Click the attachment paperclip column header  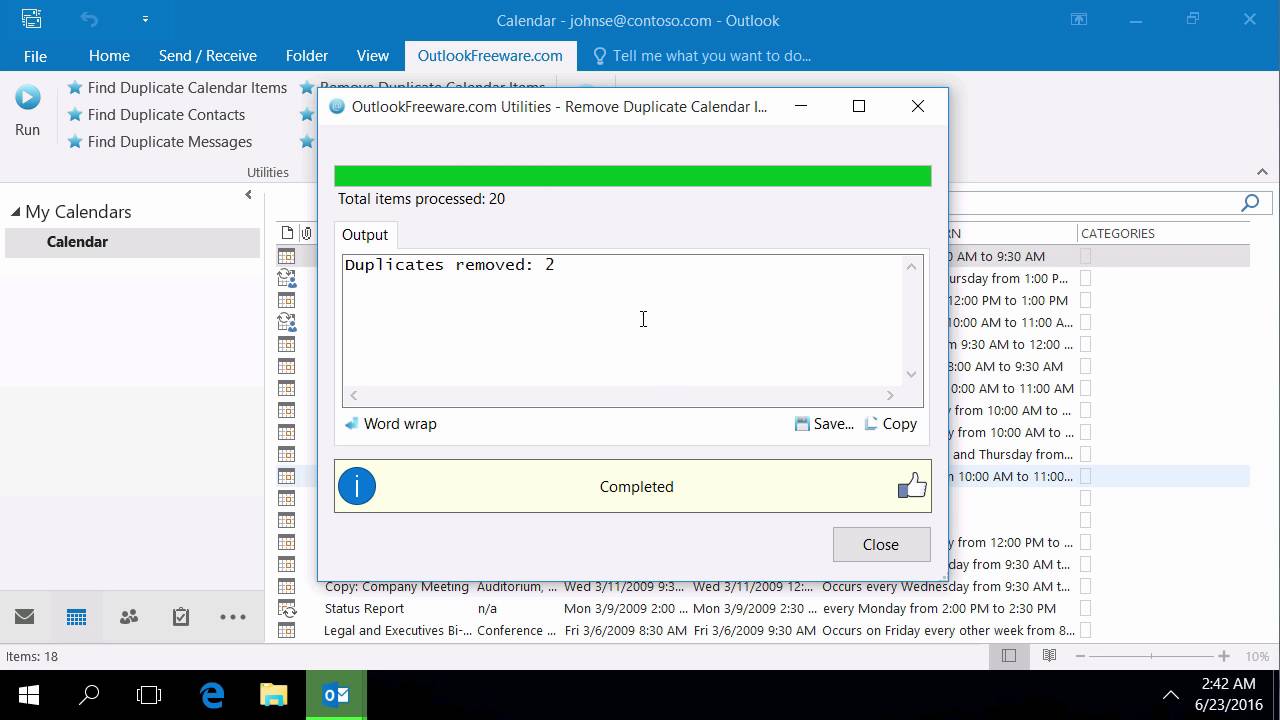pos(306,233)
